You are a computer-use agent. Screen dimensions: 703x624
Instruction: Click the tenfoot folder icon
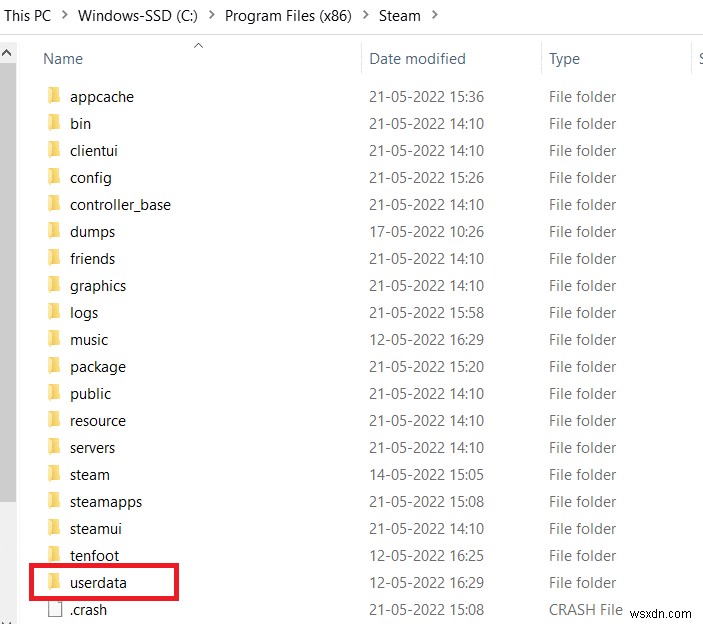pyautogui.click(x=54, y=554)
